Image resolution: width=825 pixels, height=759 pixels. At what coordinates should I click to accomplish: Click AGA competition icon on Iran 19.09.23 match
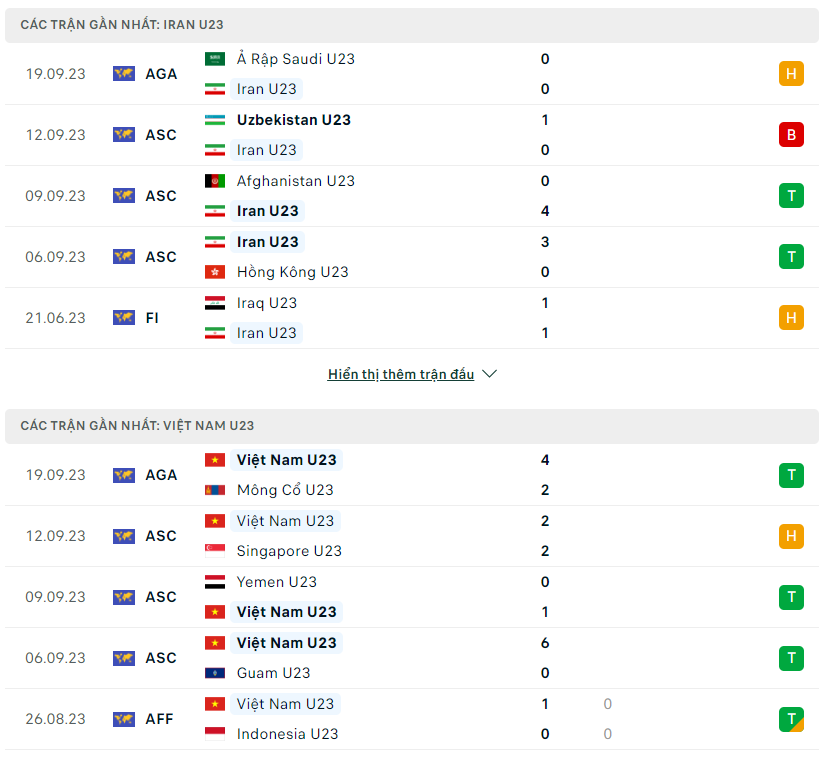pyautogui.click(x=124, y=74)
